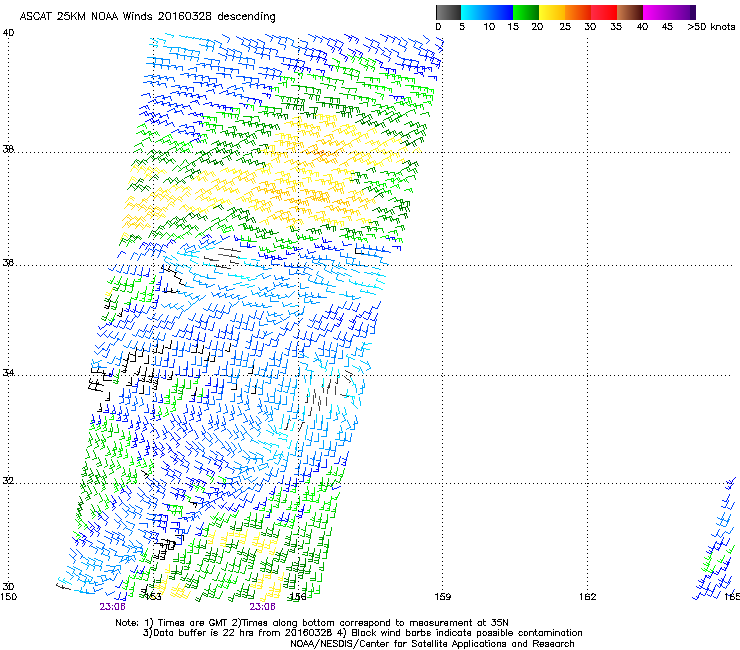Click the latitude 40 axis label

[x=8, y=33]
